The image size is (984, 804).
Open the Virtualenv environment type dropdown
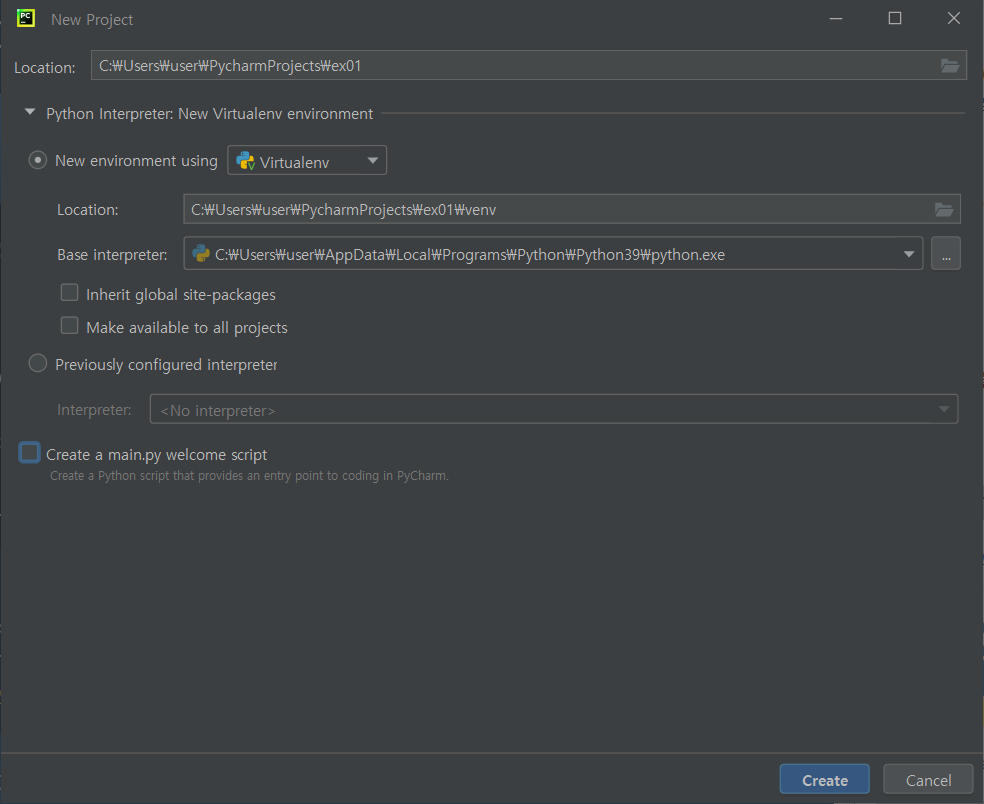tap(307, 161)
